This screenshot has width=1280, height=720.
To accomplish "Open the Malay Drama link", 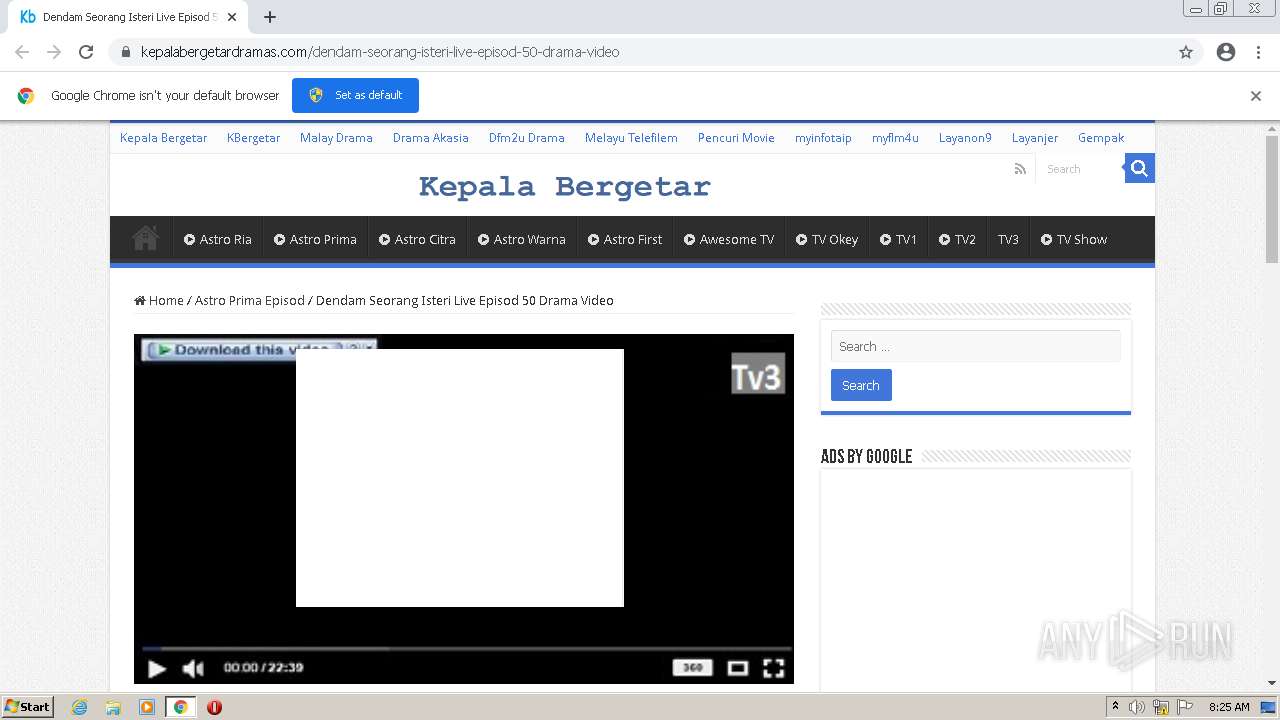I will [336, 138].
